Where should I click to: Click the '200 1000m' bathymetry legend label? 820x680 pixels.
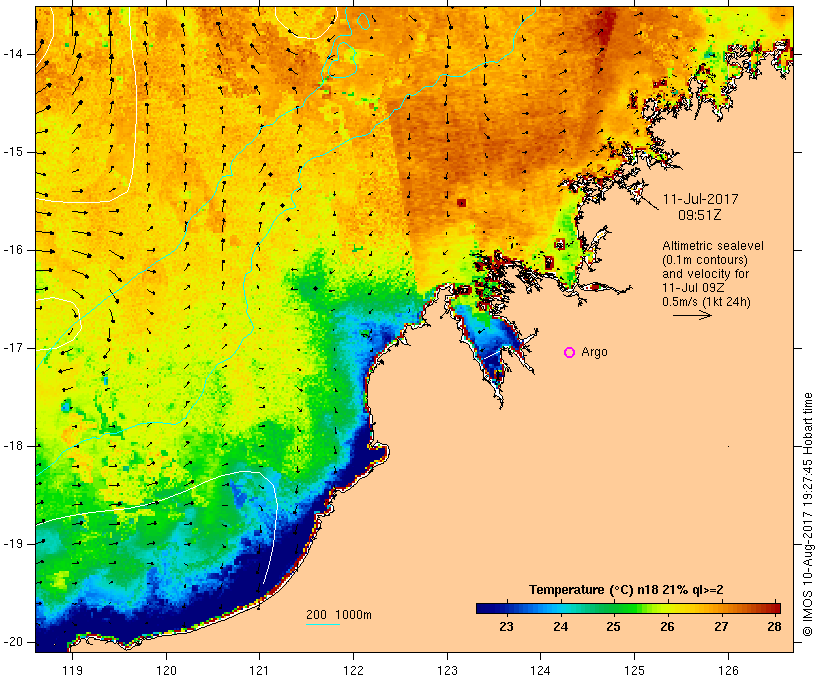[339, 615]
